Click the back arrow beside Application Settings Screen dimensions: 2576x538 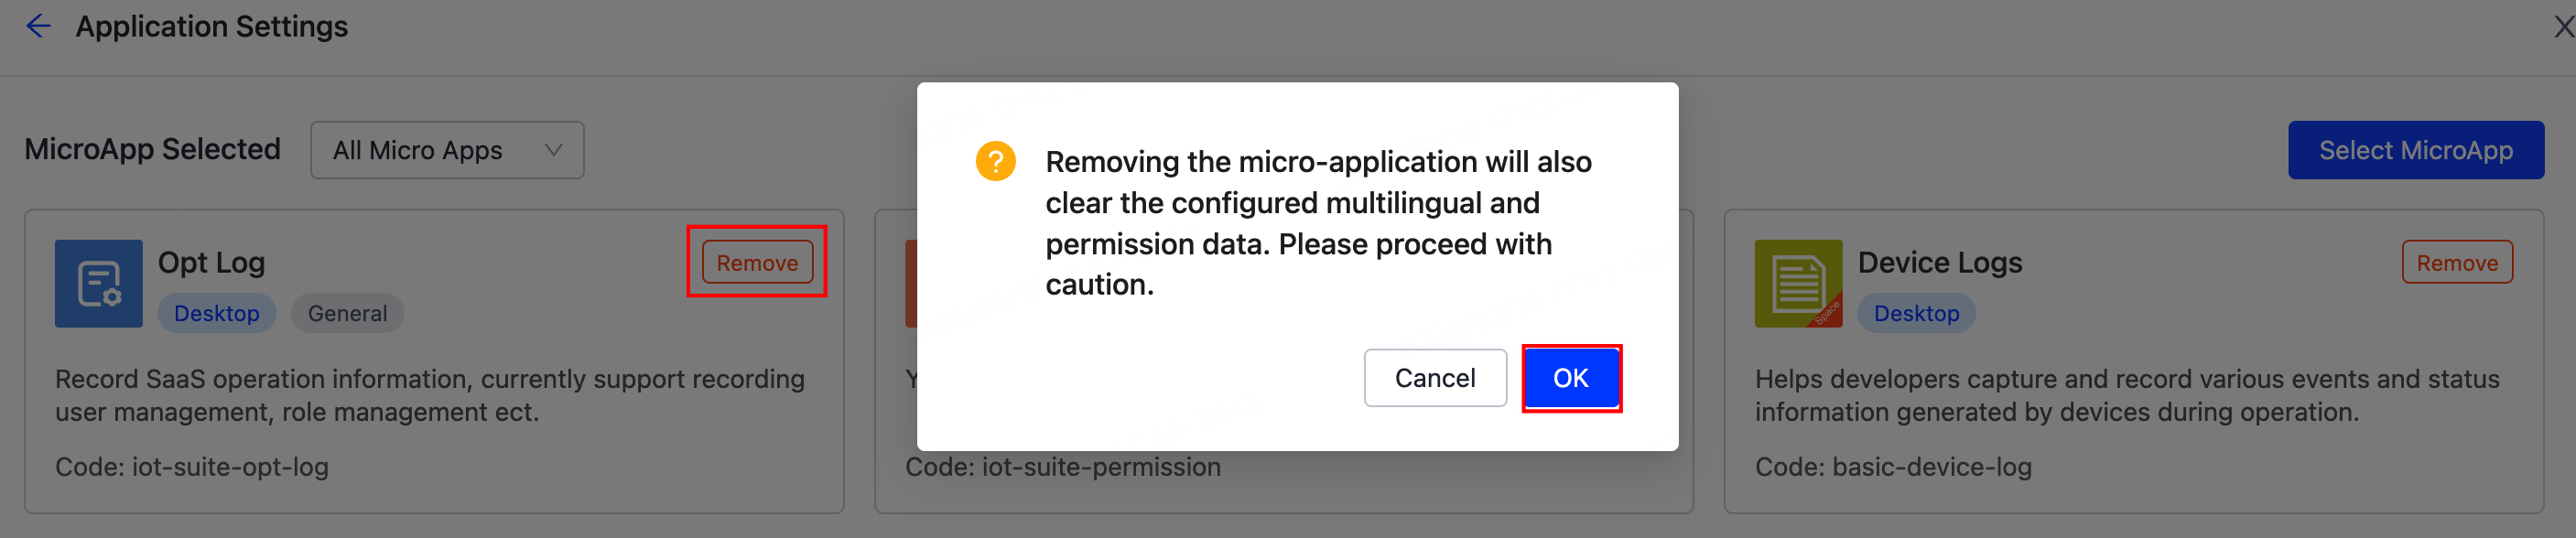(x=38, y=25)
